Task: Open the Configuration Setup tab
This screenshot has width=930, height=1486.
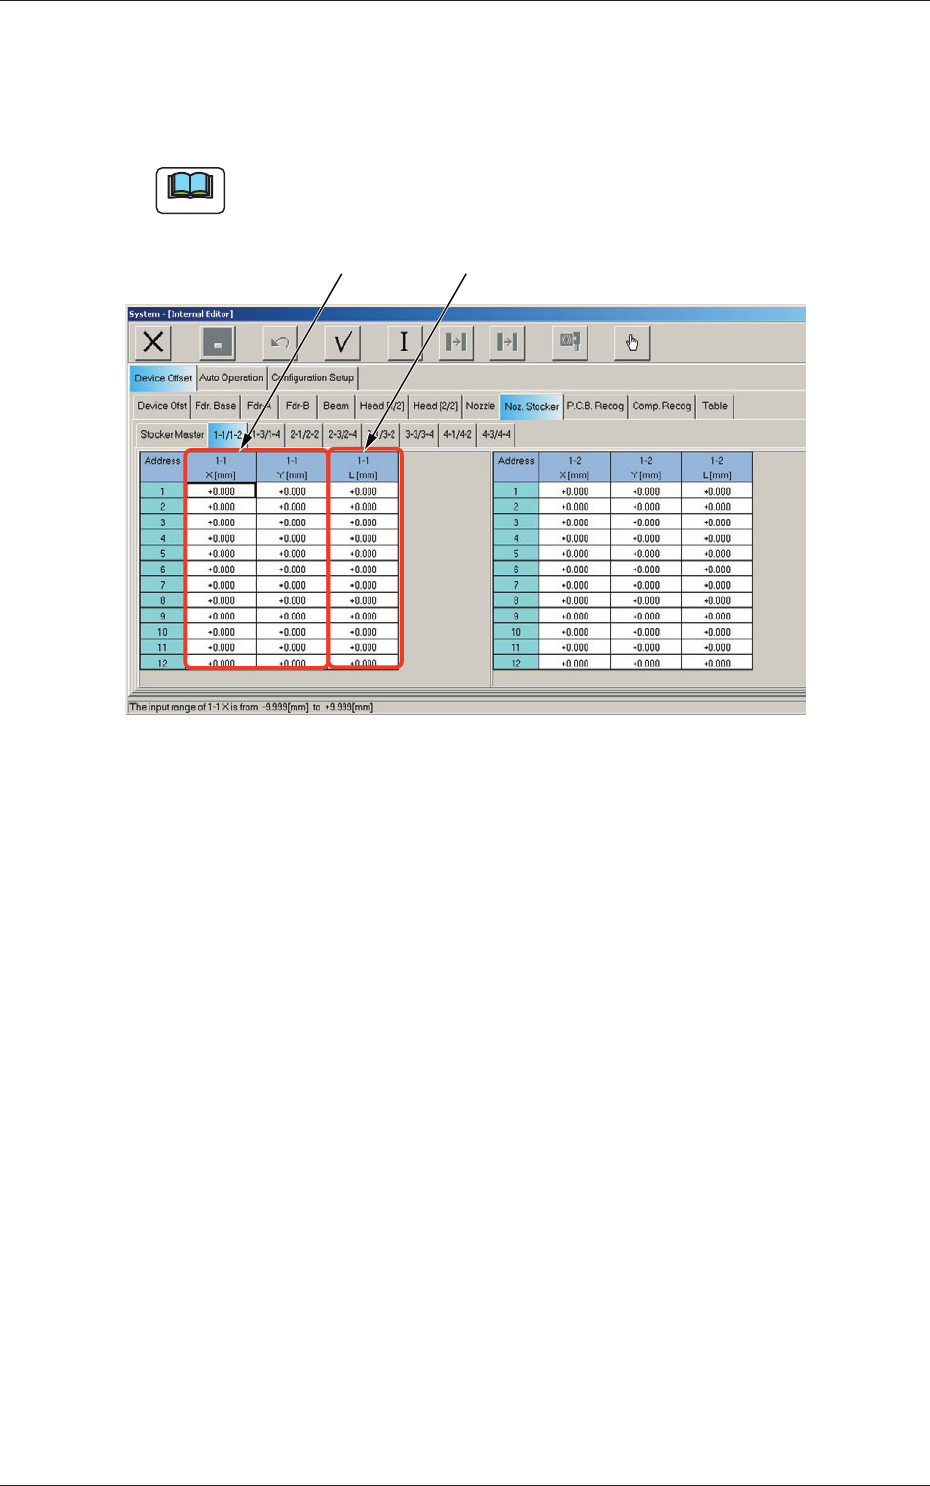Action: [312, 378]
